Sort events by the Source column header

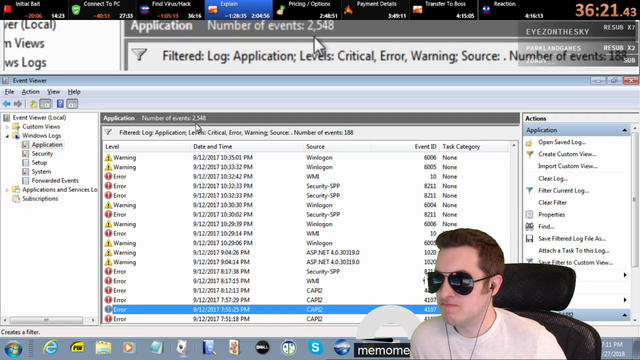pyautogui.click(x=338, y=147)
